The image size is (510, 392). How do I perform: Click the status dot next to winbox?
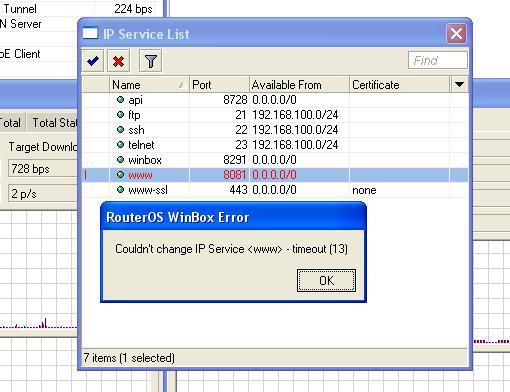pos(120,159)
